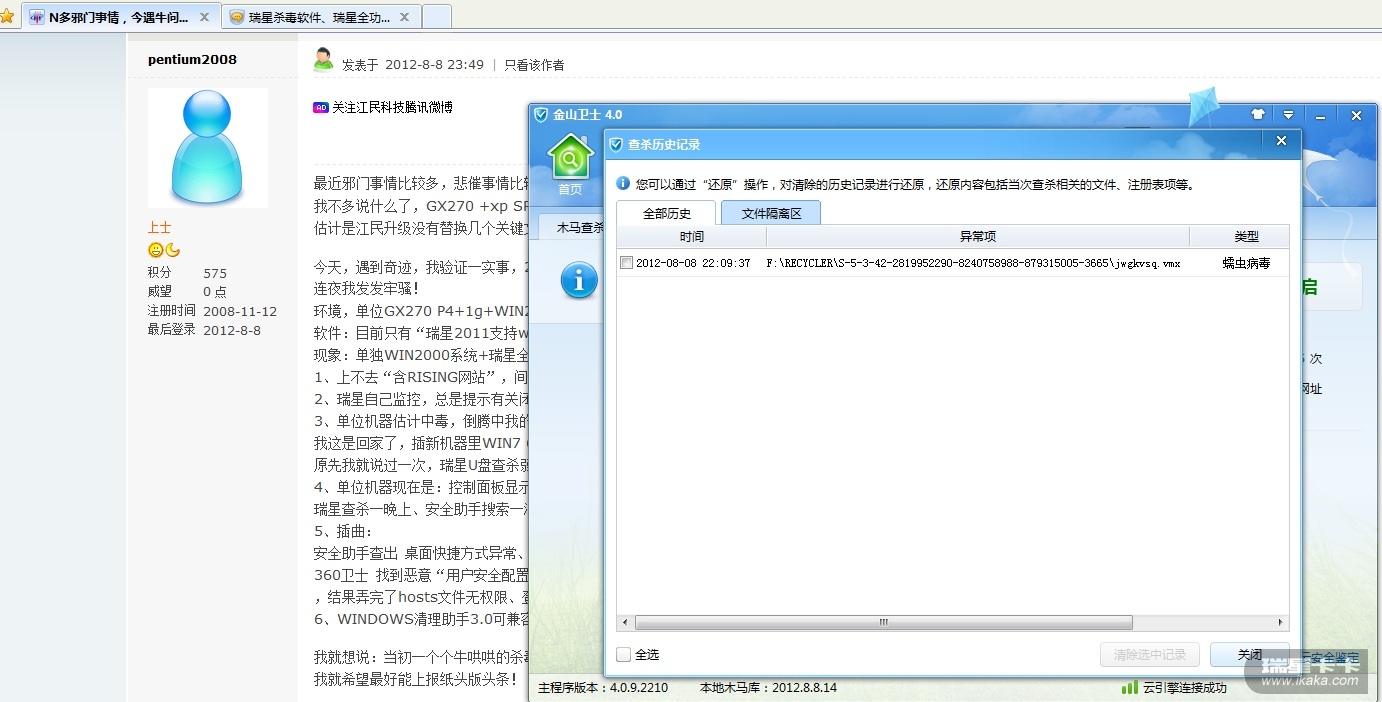1382x702 pixels.
Task: Click the 云引擎连接成功 status text
Action: pyautogui.click(x=1184, y=688)
